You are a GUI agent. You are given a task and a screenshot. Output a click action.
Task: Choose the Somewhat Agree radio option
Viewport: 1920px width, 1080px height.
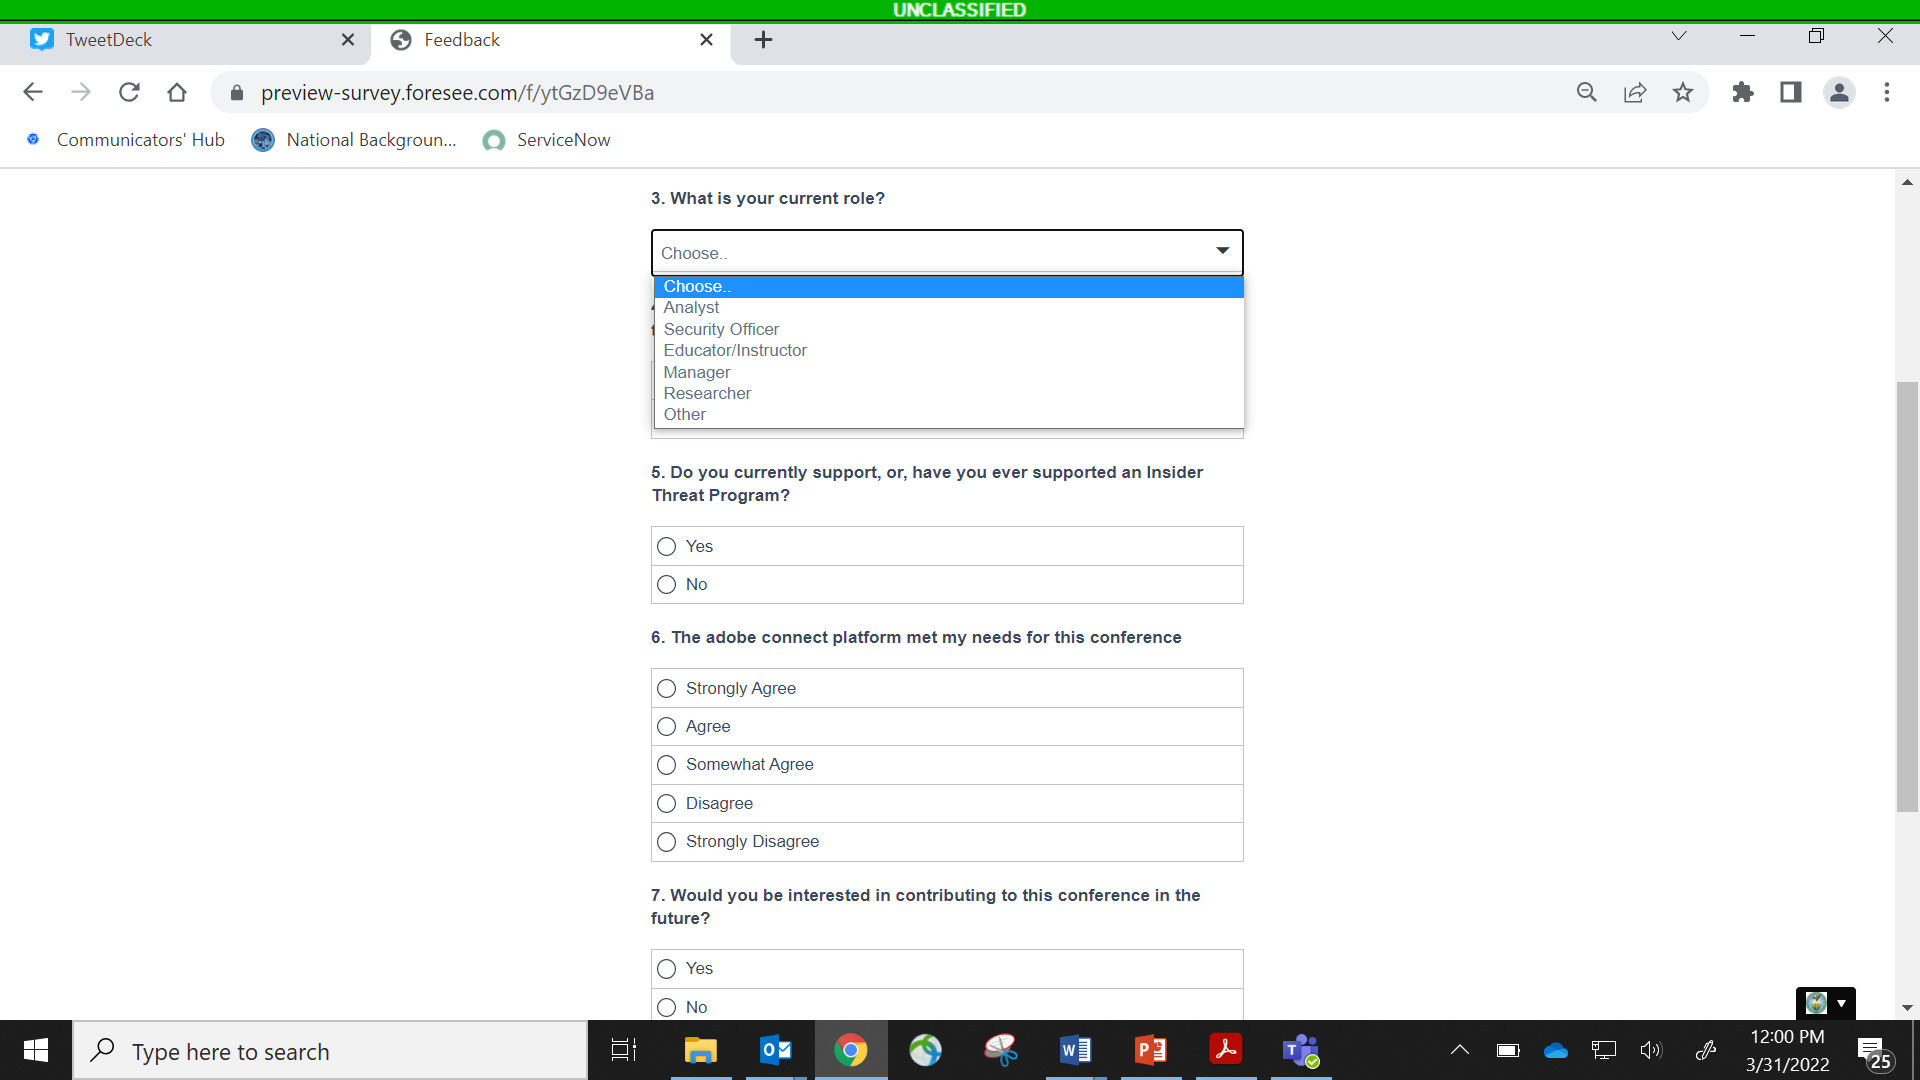point(667,765)
